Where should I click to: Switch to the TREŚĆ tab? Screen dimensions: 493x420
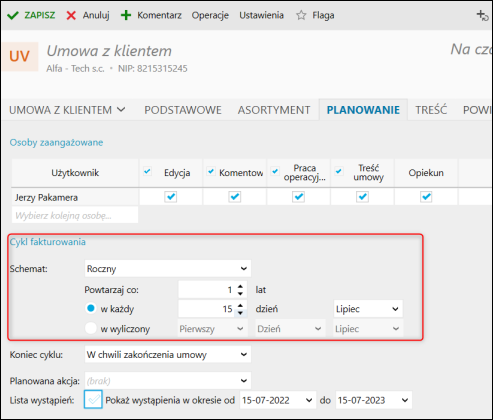(x=431, y=110)
